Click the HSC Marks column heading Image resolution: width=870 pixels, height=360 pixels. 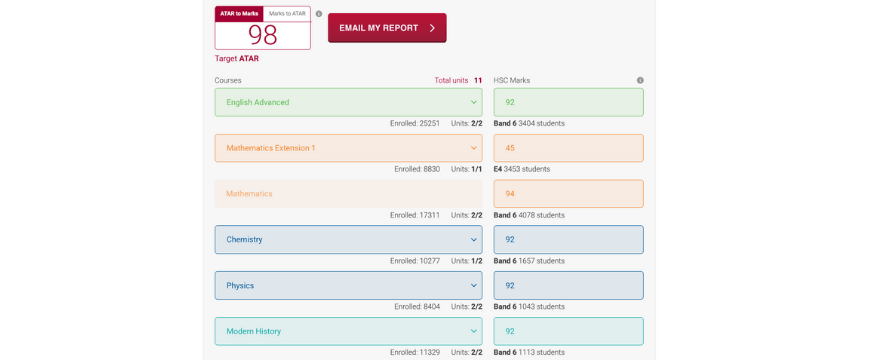pyautogui.click(x=512, y=80)
